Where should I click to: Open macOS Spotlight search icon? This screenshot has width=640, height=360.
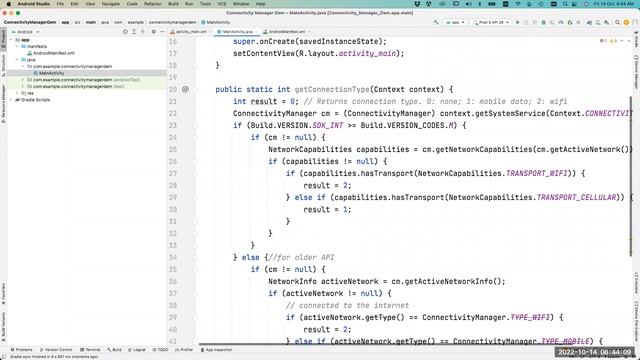pos(565,4)
